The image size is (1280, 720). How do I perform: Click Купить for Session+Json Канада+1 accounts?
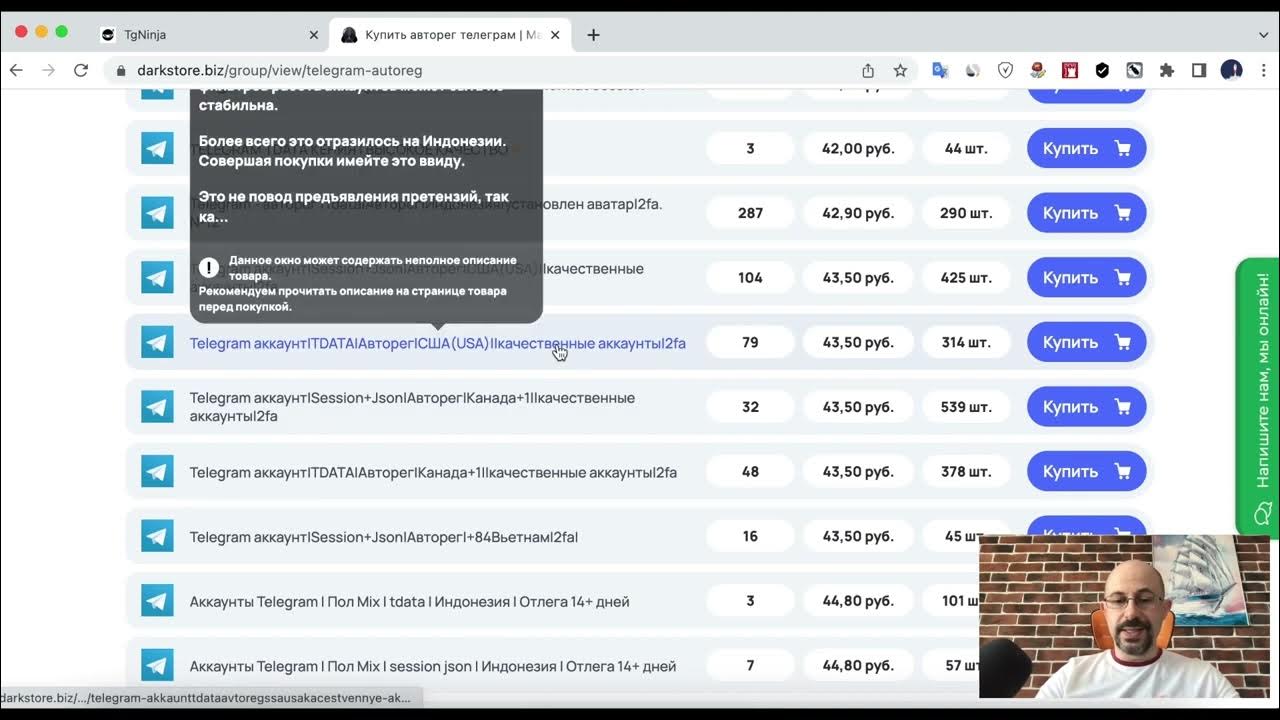(x=1086, y=407)
